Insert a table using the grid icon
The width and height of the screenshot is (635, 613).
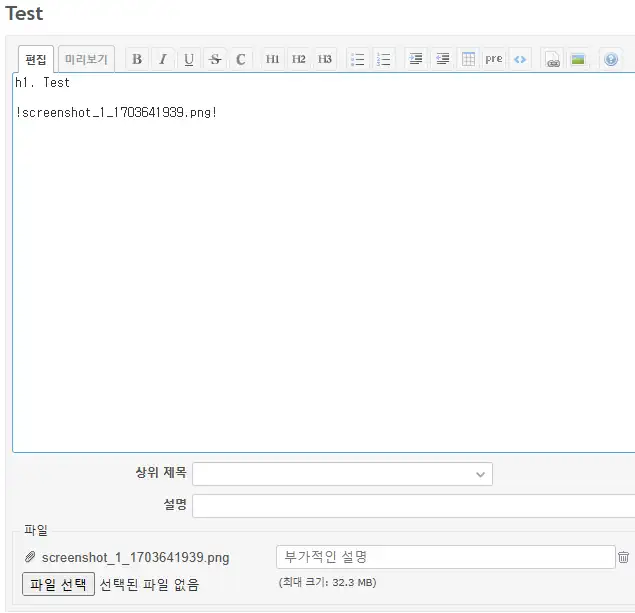(469, 59)
